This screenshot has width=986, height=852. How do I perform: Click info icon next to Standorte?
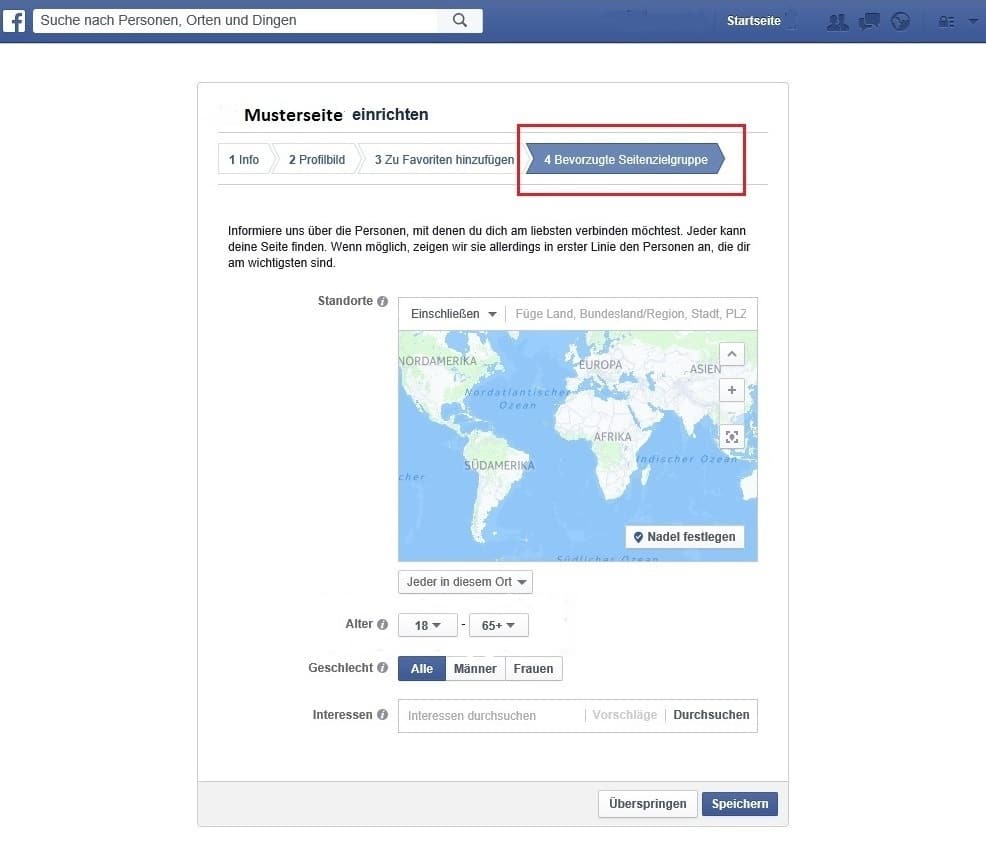tap(382, 301)
